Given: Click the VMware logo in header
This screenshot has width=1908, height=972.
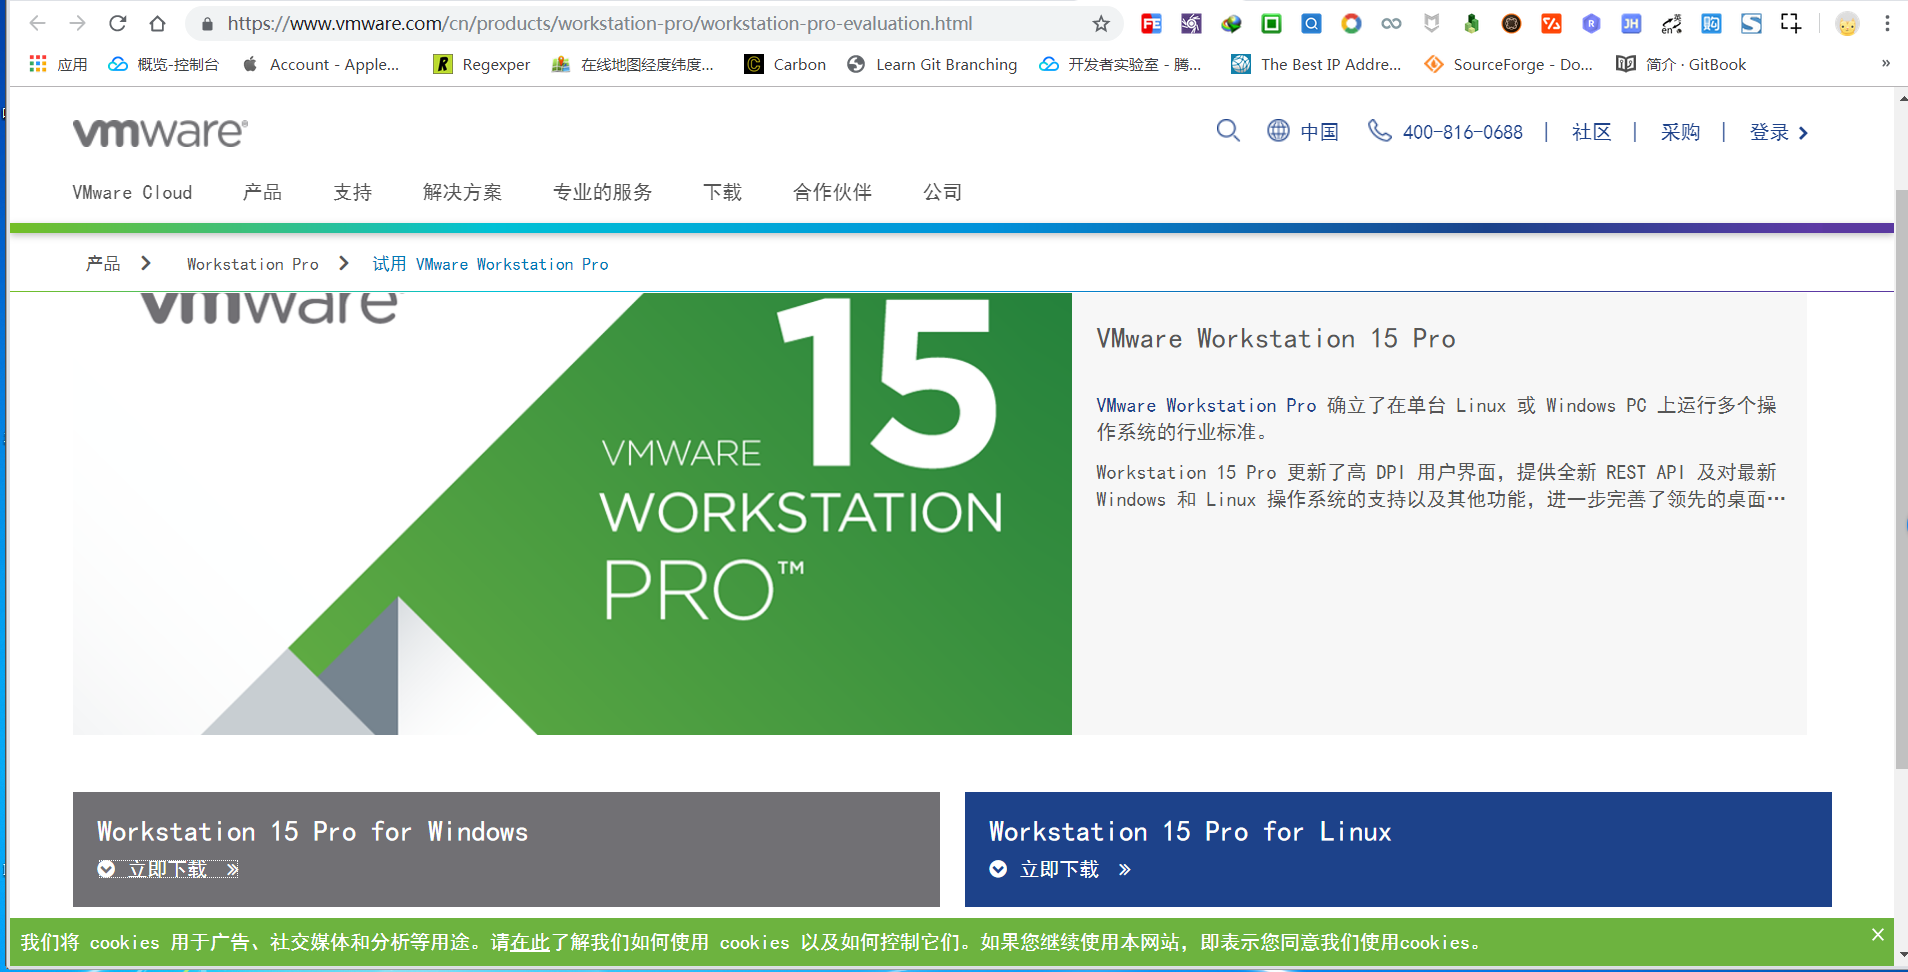Looking at the screenshot, I should [x=160, y=132].
